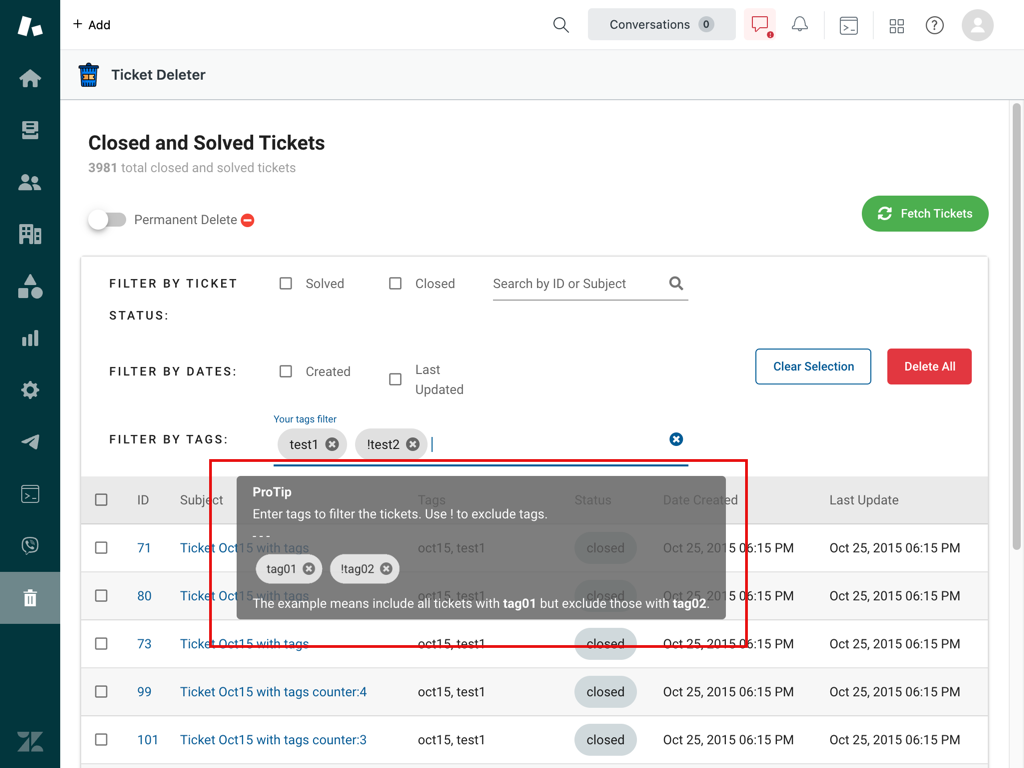Select the Ticket Deleter trash icon in the sidebar
The width and height of the screenshot is (1024, 768).
30,598
